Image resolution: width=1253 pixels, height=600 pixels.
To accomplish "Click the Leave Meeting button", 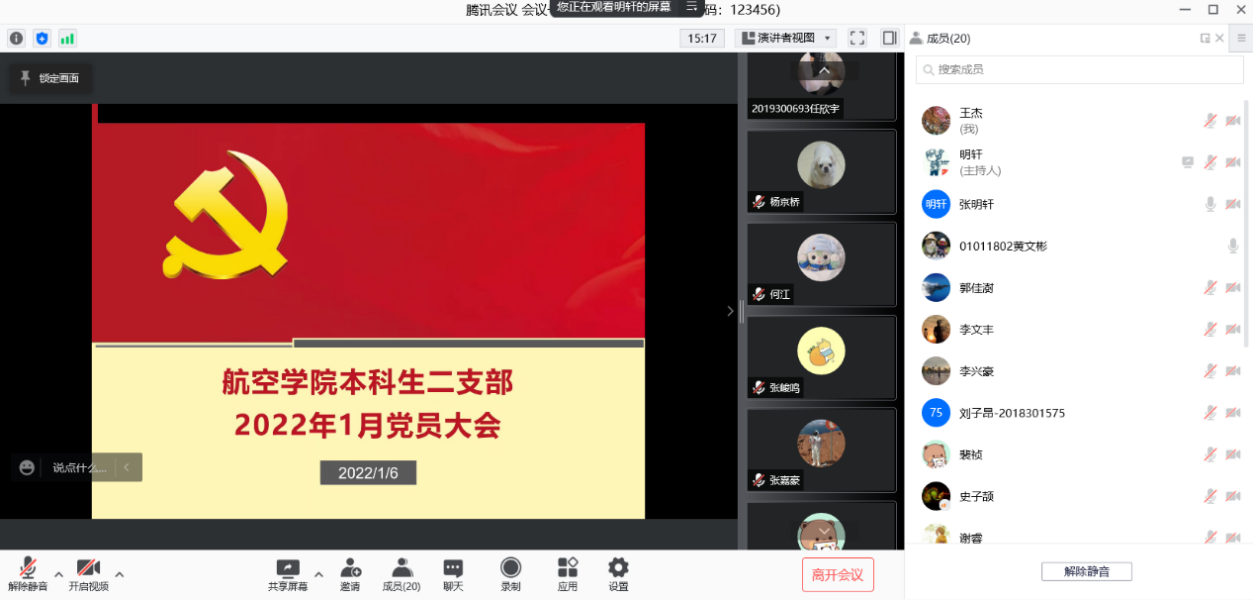I will (x=837, y=575).
